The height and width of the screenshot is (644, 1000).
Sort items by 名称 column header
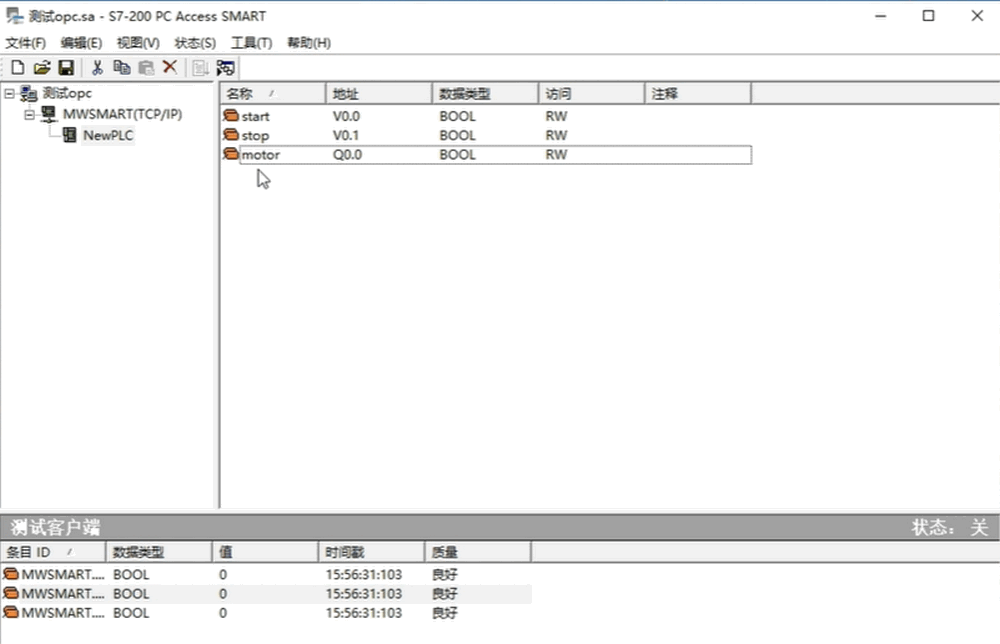pos(272,94)
